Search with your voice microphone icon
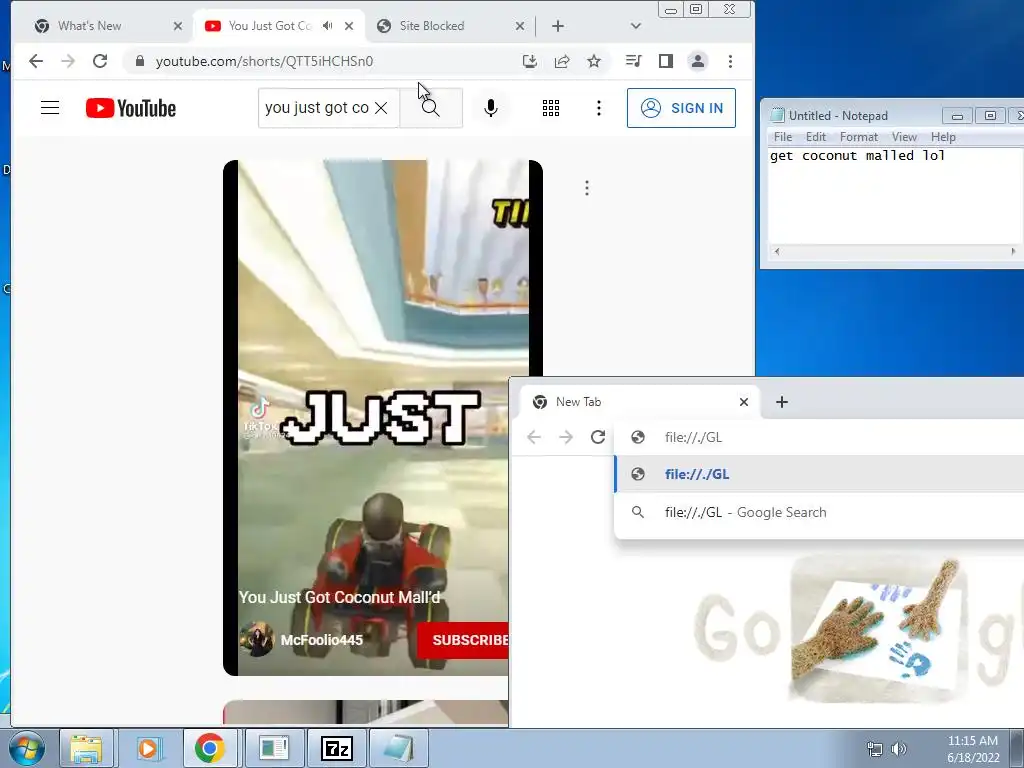 (x=490, y=108)
